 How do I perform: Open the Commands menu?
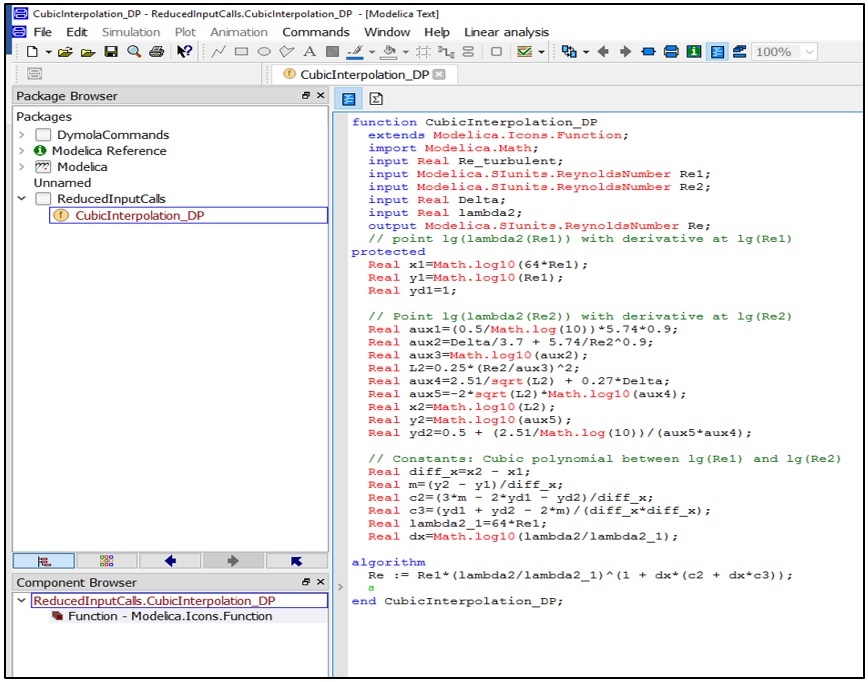coord(316,32)
